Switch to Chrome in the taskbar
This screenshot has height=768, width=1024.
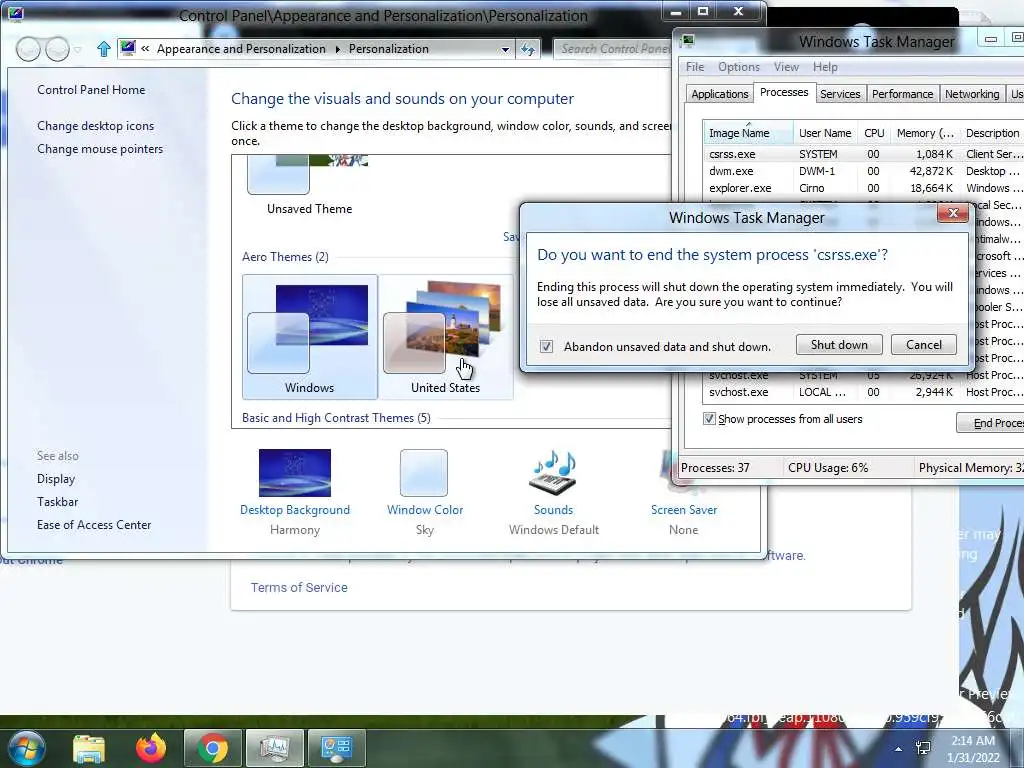click(x=212, y=748)
